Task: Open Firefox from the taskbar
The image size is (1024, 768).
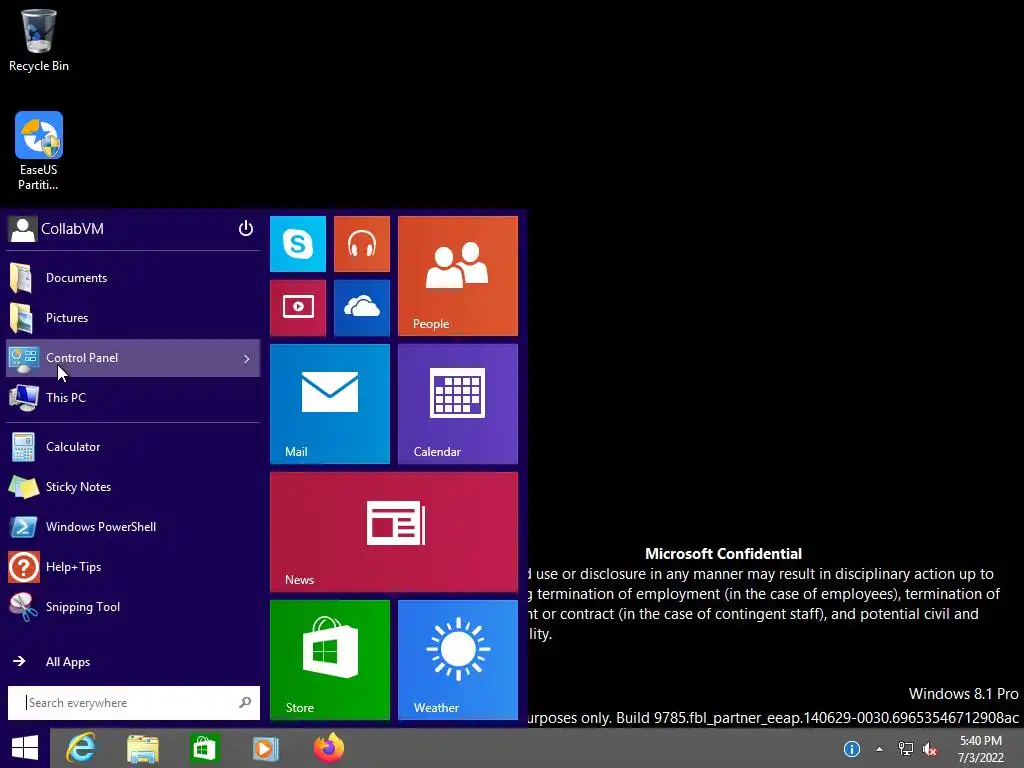Action: (328, 748)
